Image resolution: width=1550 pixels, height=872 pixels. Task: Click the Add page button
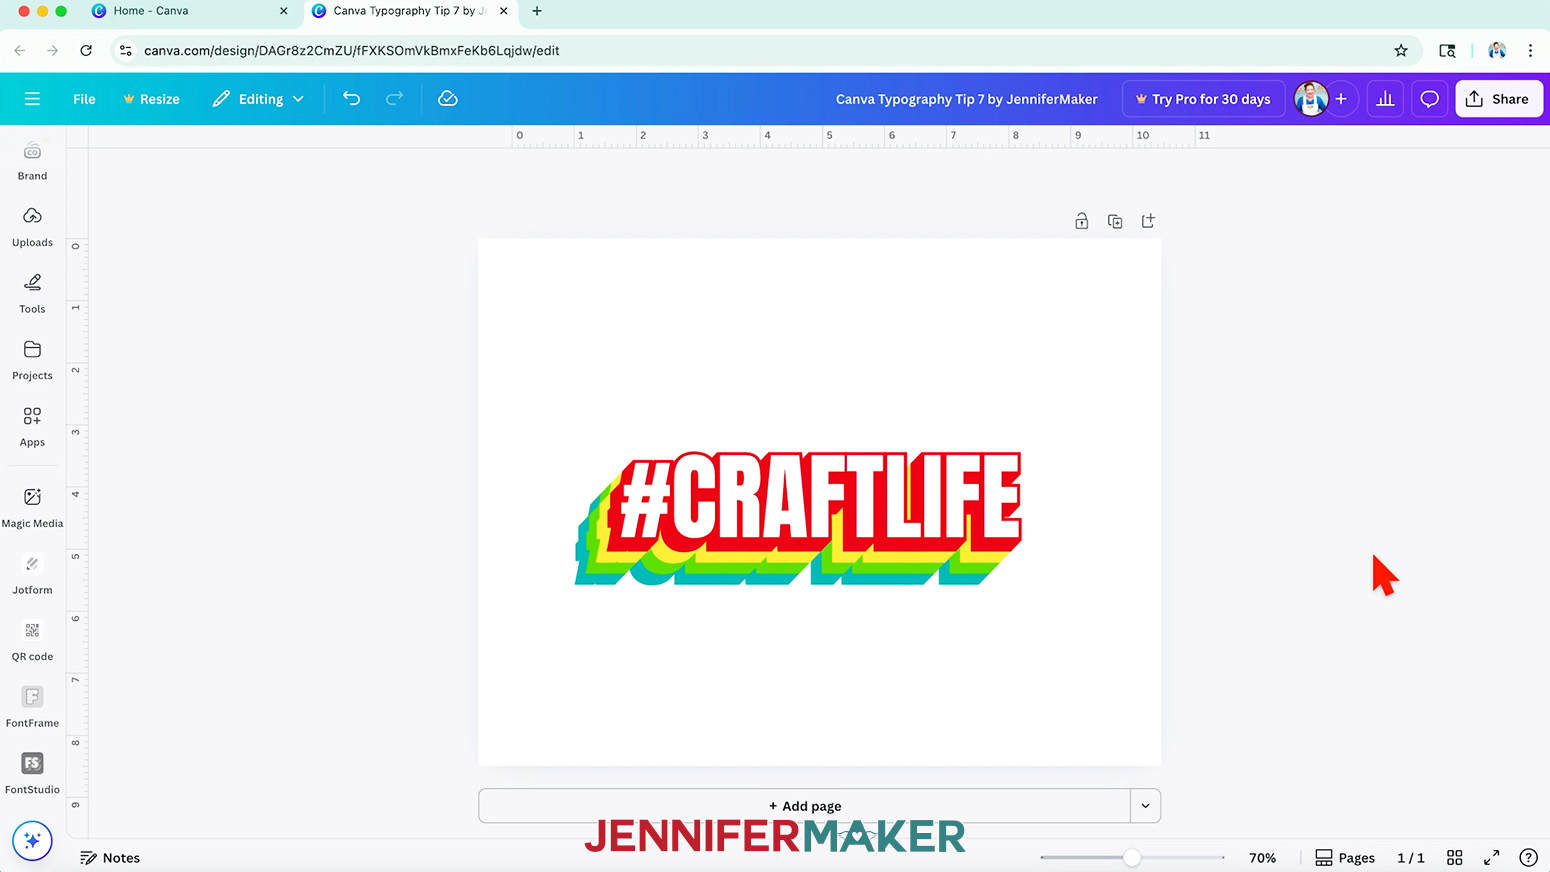804,806
